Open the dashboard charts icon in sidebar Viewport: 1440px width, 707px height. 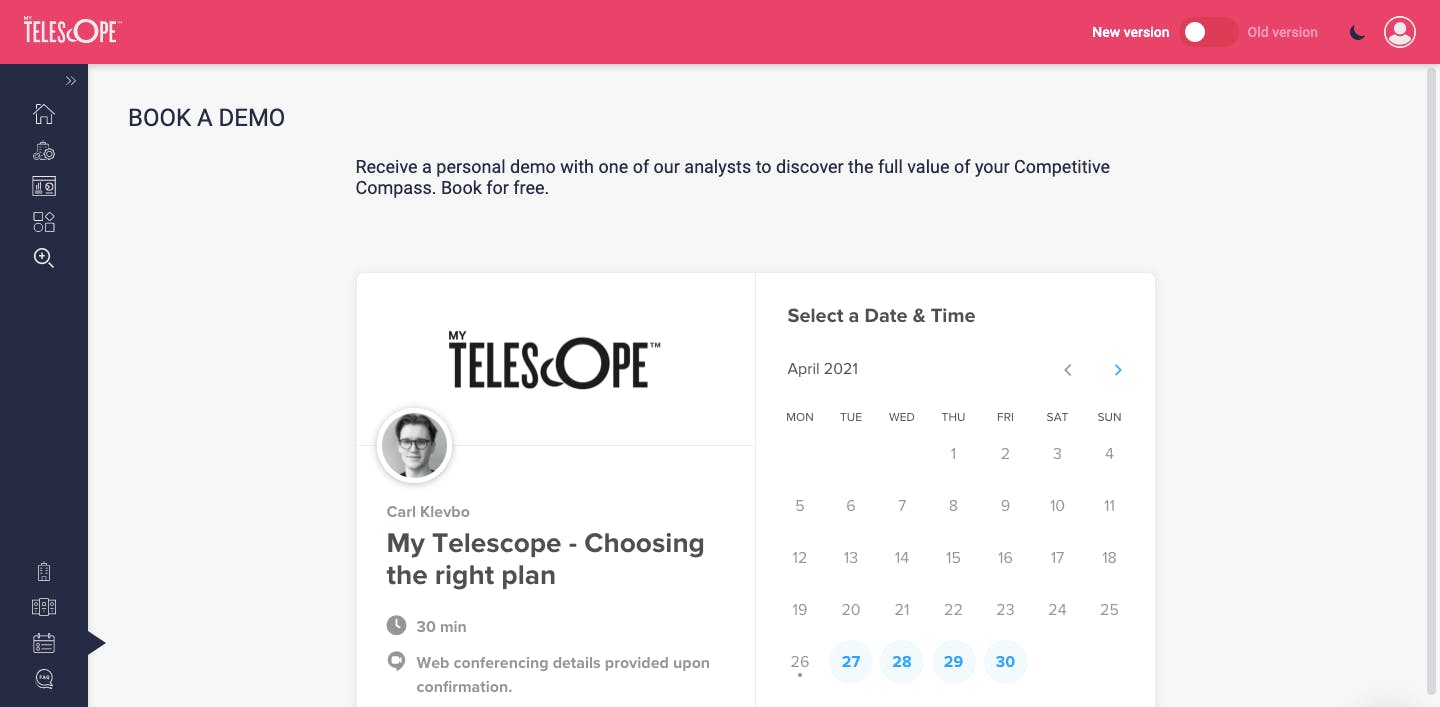coord(44,186)
